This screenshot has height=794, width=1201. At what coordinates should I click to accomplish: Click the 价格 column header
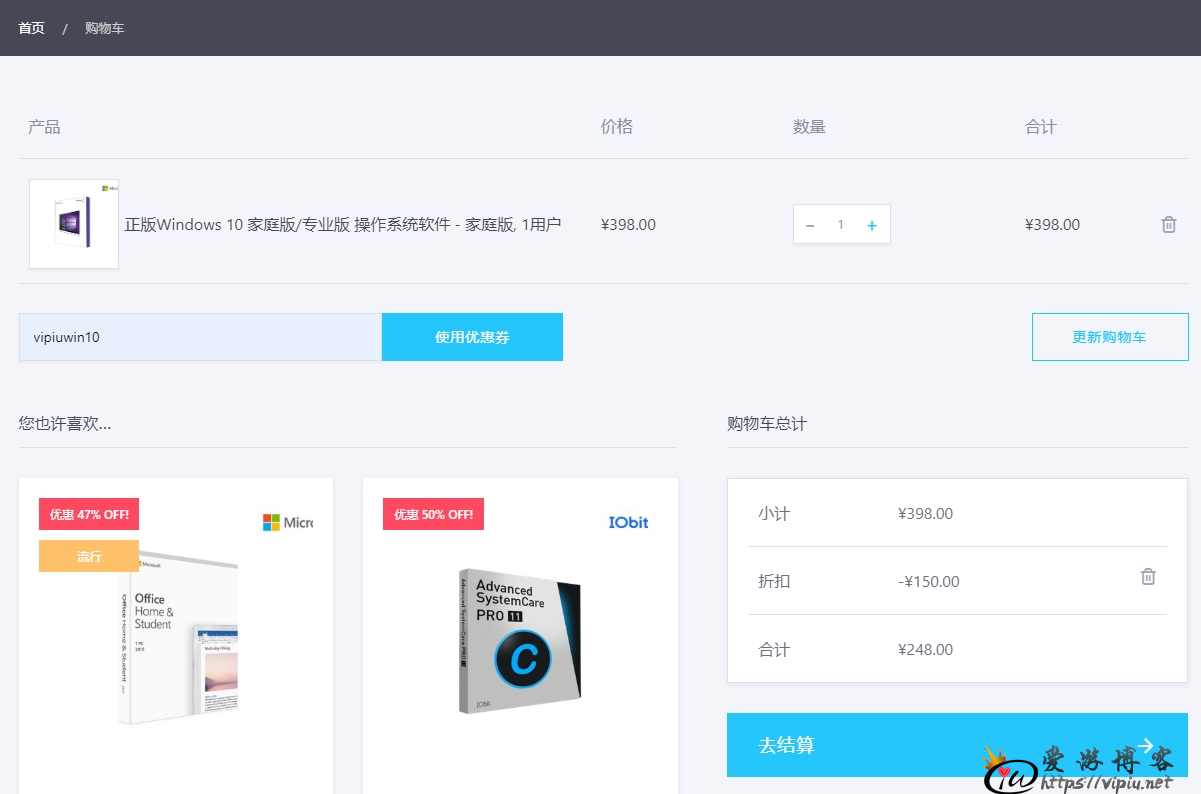pos(617,127)
